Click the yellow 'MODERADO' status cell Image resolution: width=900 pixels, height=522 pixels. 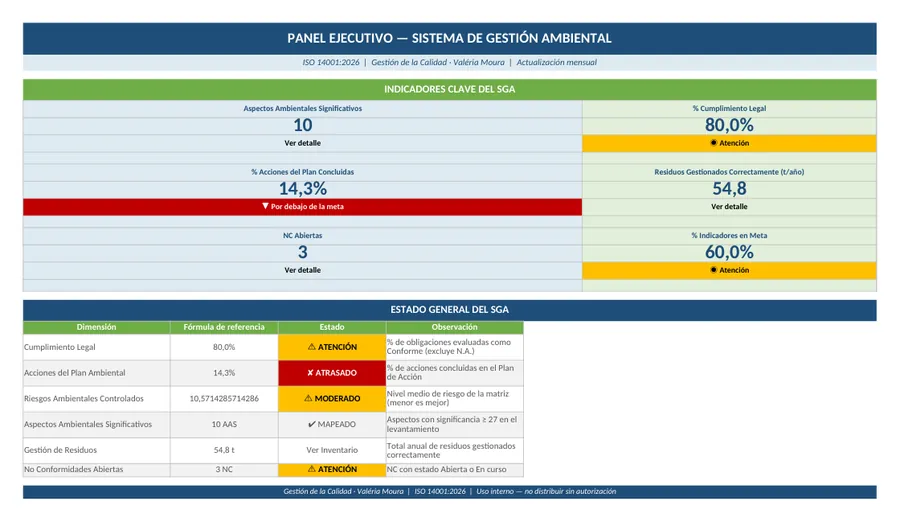(x=332, y=399)
